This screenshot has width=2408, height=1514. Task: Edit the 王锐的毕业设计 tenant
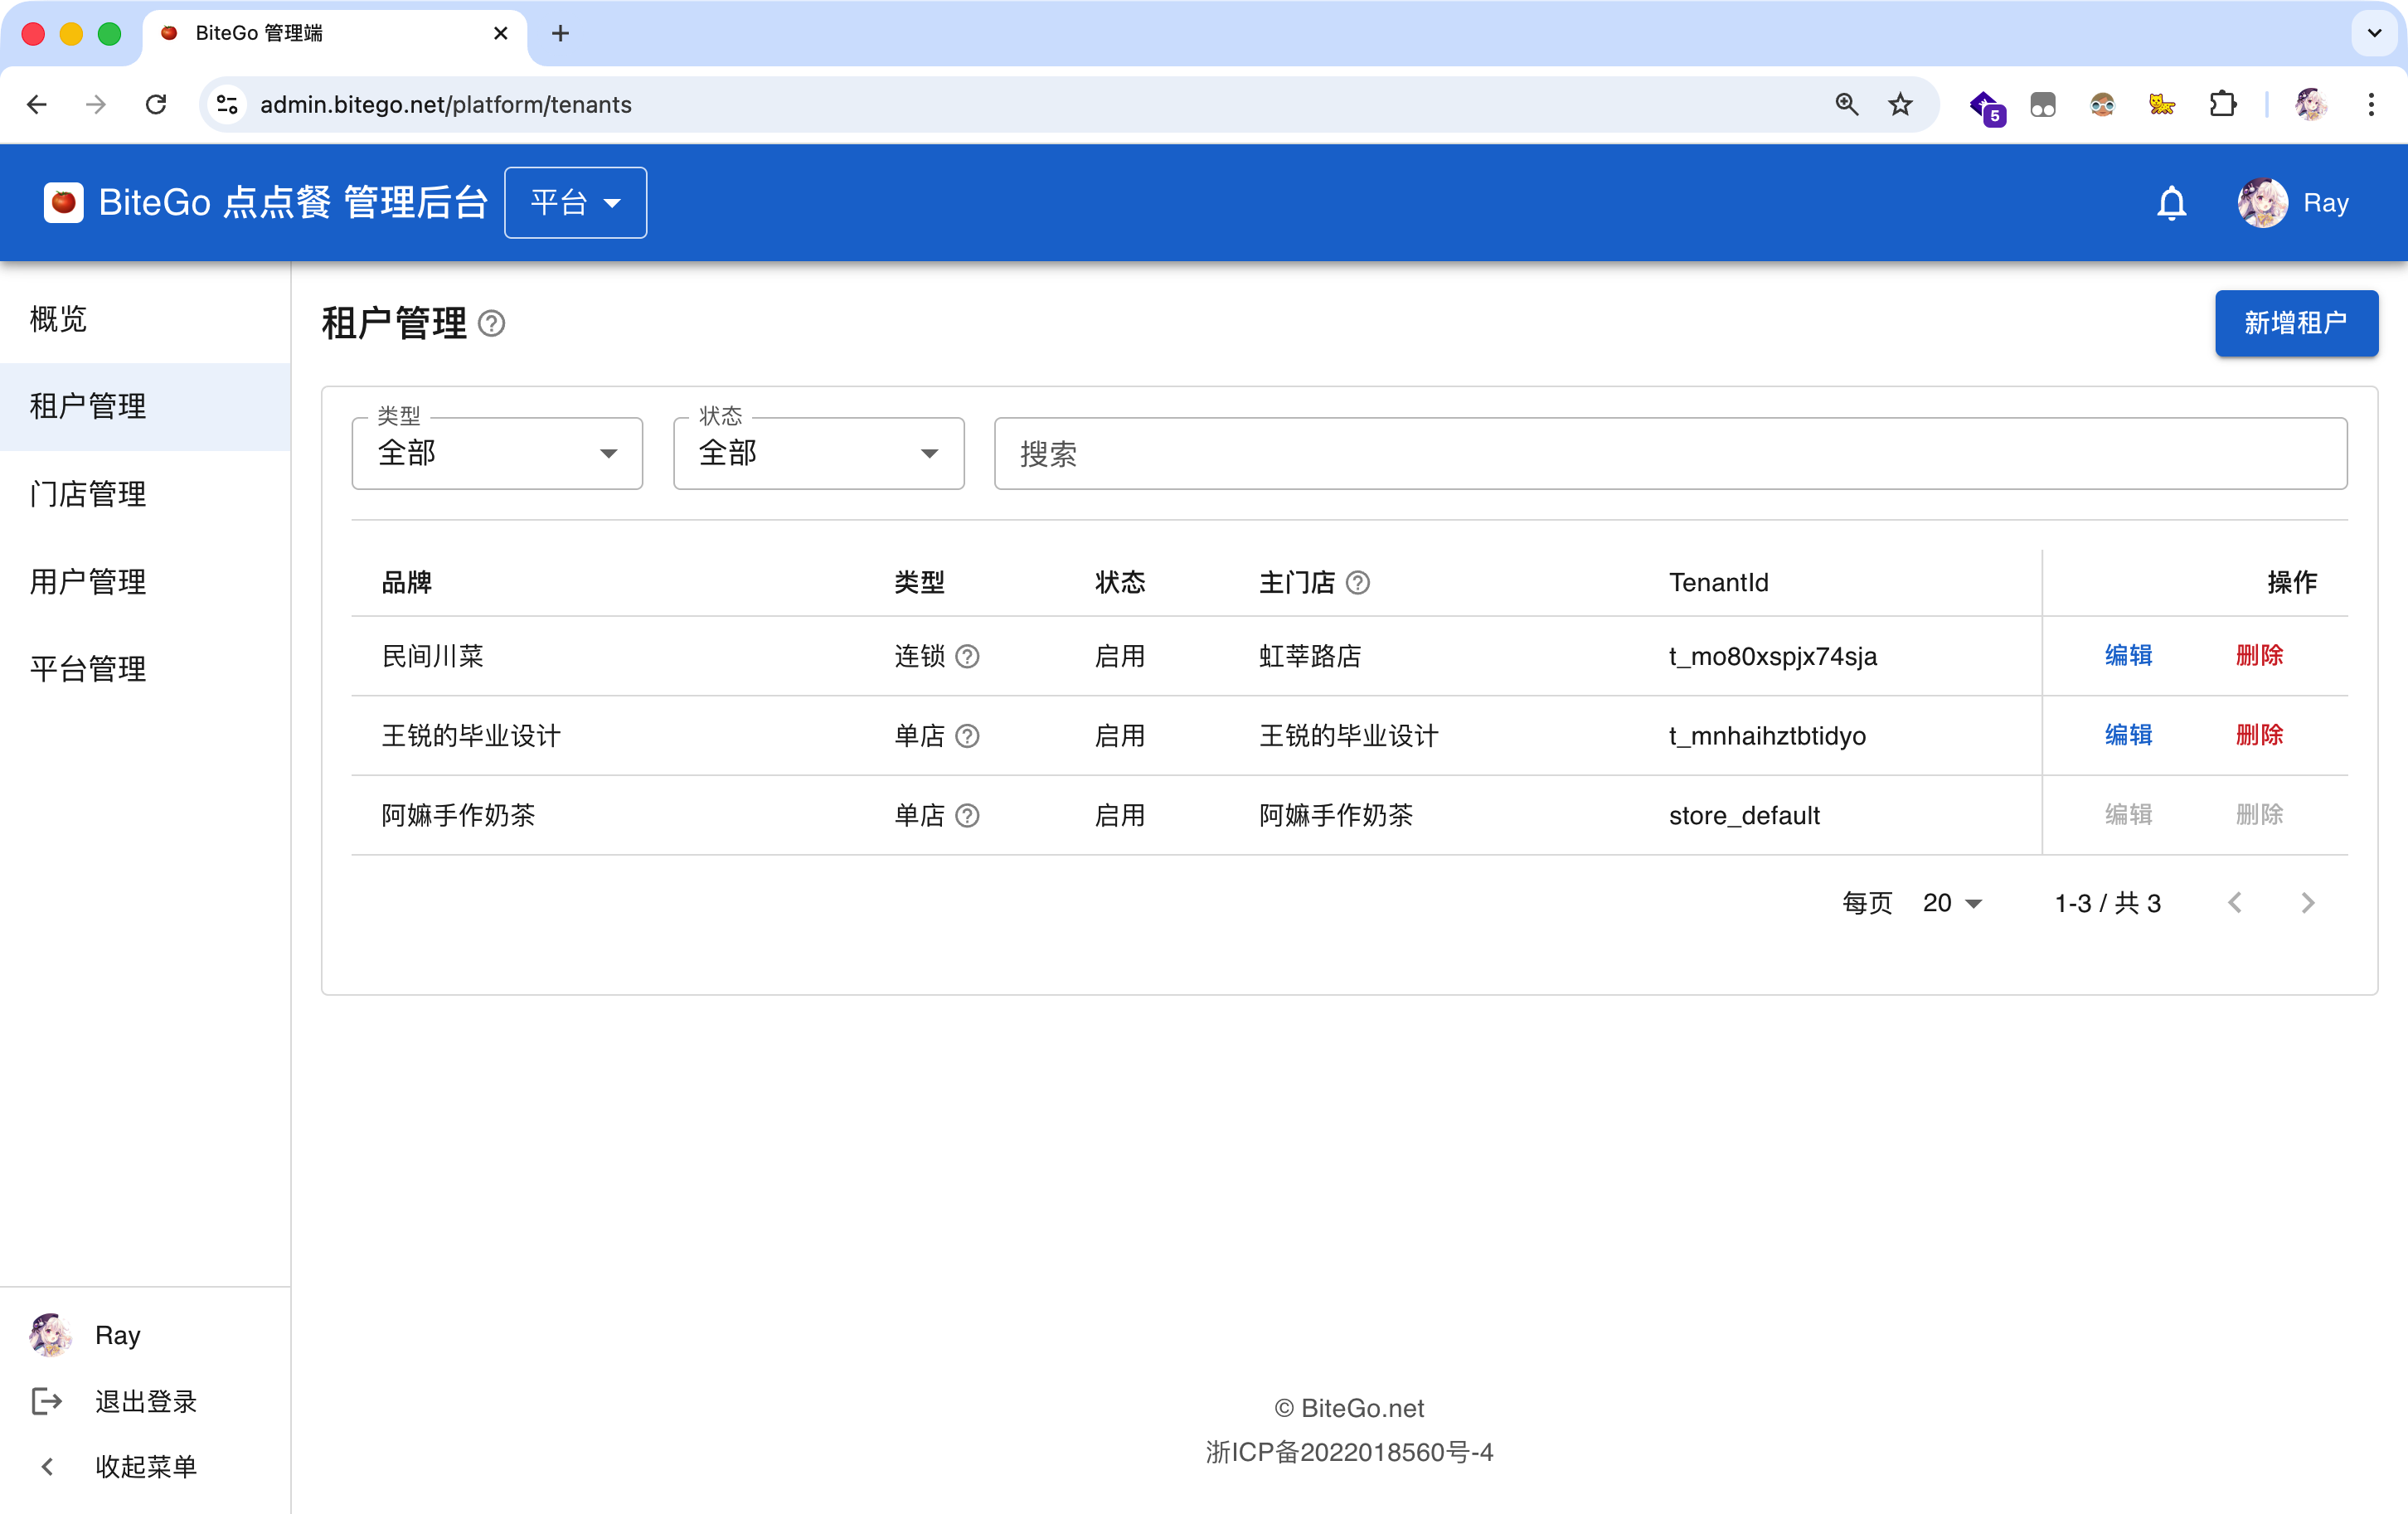[x=2128, y=736]
